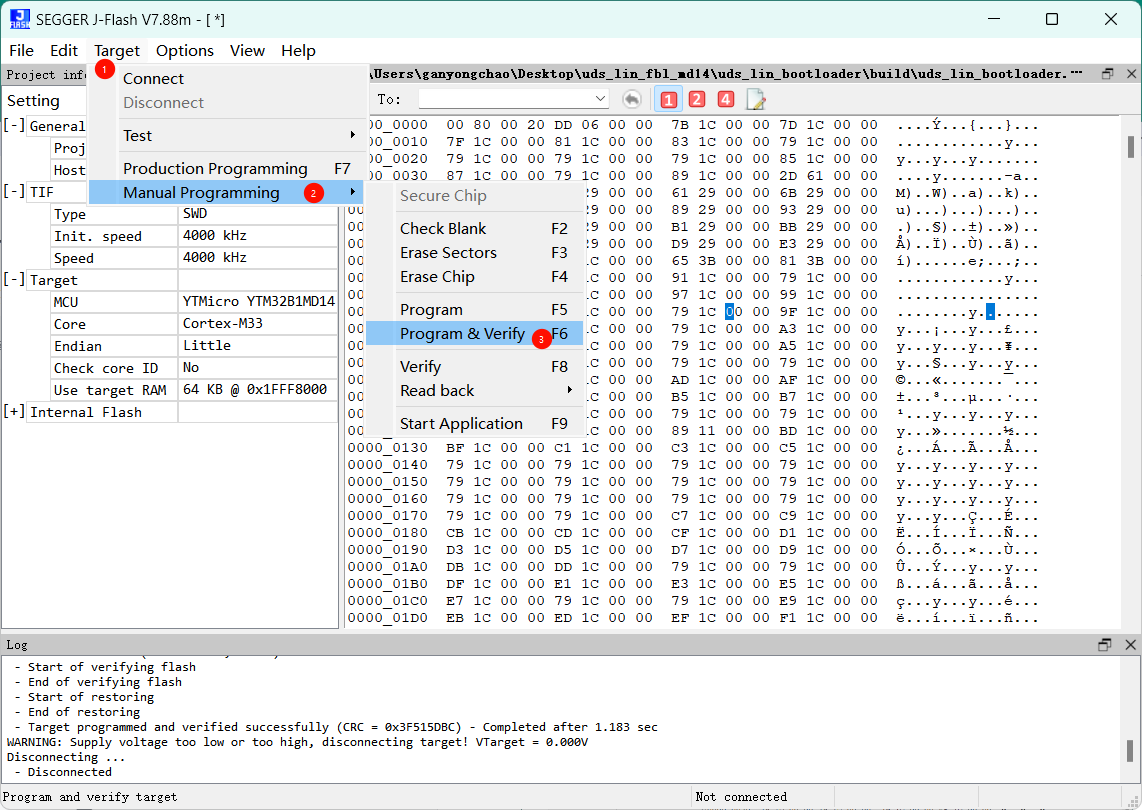Click hex row address 0000_0180
The height and width of the screenshot is (810, 1142).
point(387,532)
